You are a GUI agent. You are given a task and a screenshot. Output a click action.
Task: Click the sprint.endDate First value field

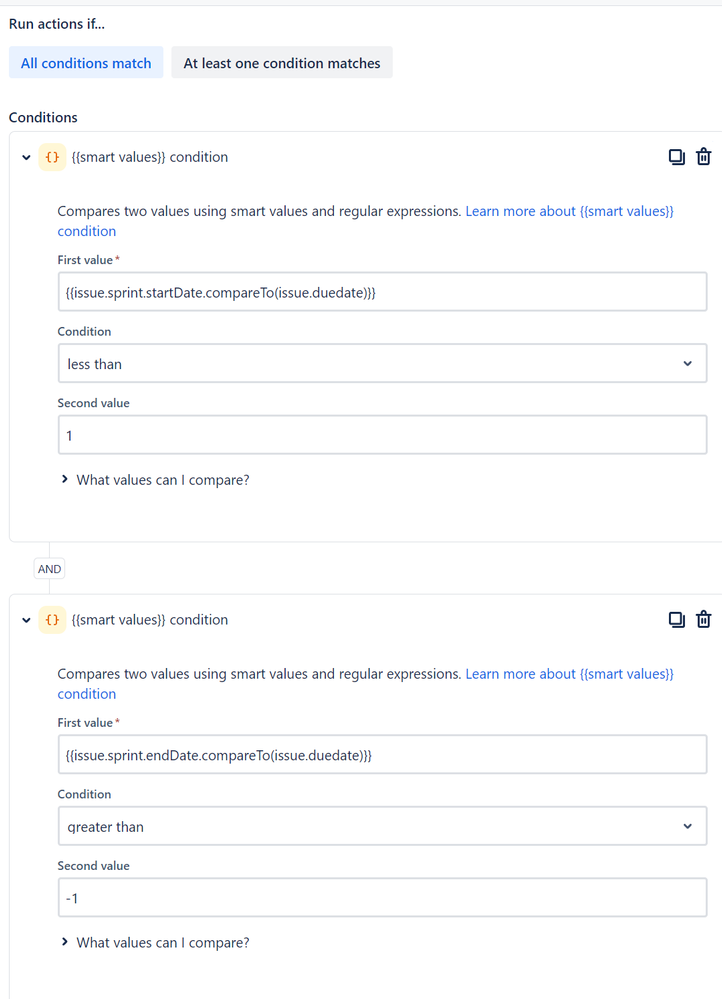382,756
